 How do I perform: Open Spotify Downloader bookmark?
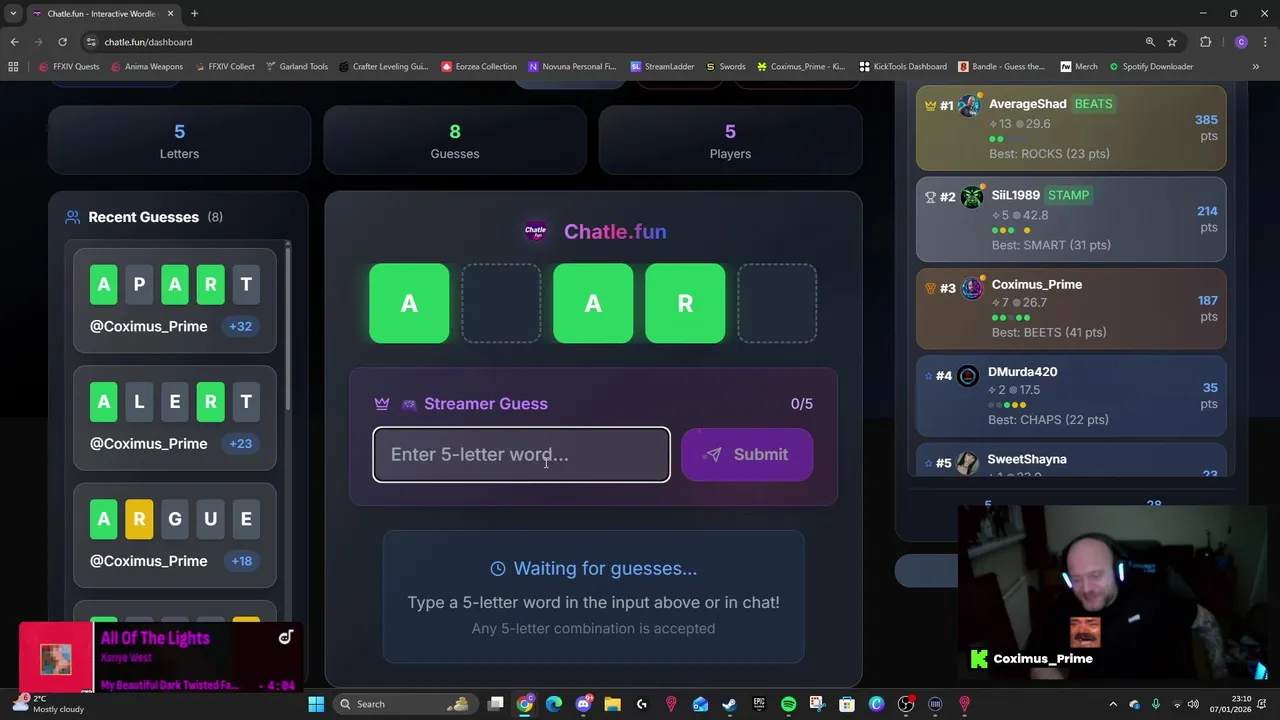(1150, 67)
